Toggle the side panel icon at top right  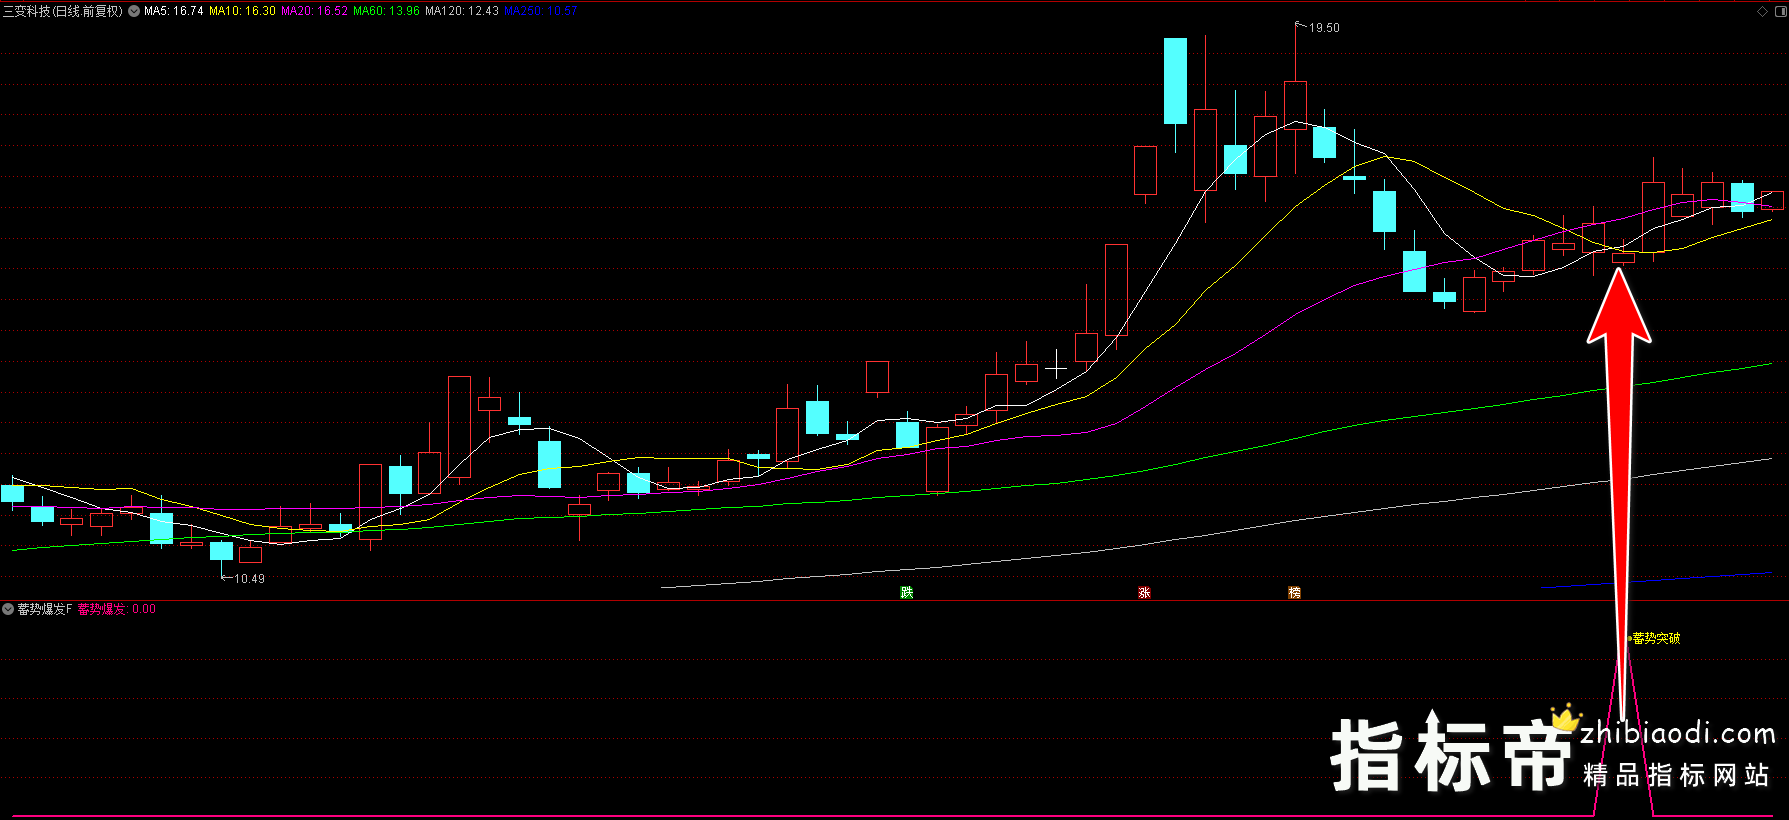pyautogui.click(x=1779, y=12)
